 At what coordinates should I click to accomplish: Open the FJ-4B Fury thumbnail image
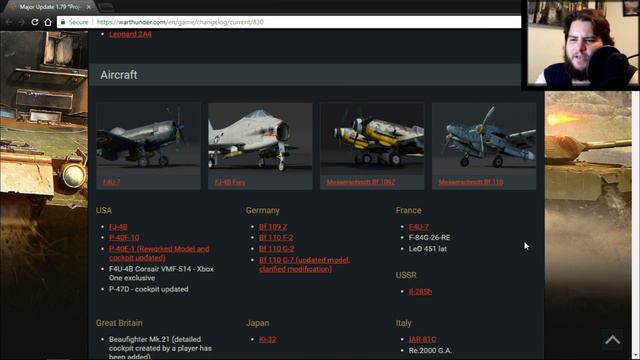pos(260,138)
